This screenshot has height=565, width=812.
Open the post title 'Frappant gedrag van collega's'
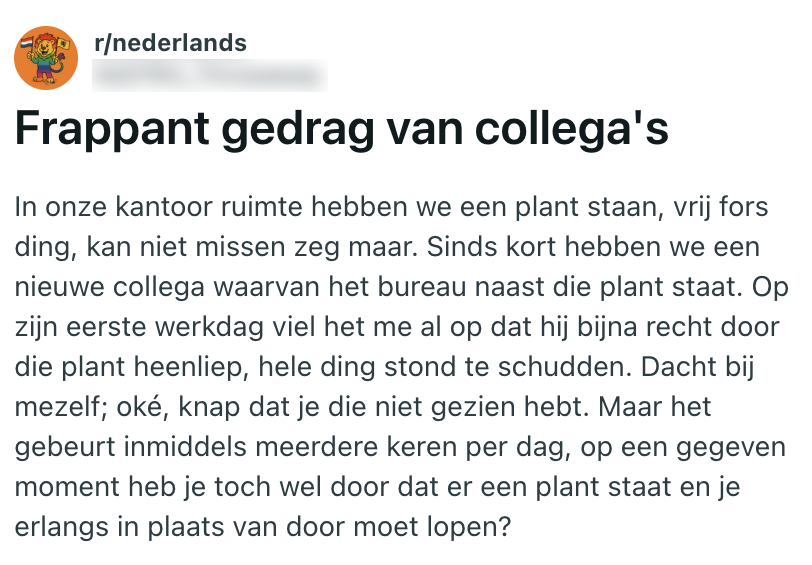pyautogui.click(x=341, y=132)
